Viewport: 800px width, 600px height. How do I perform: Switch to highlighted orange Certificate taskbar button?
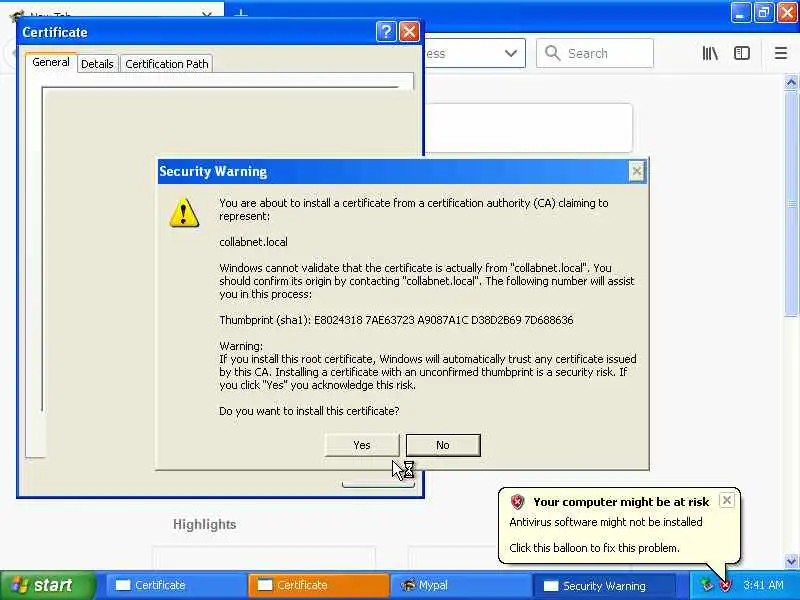(318, 585)
